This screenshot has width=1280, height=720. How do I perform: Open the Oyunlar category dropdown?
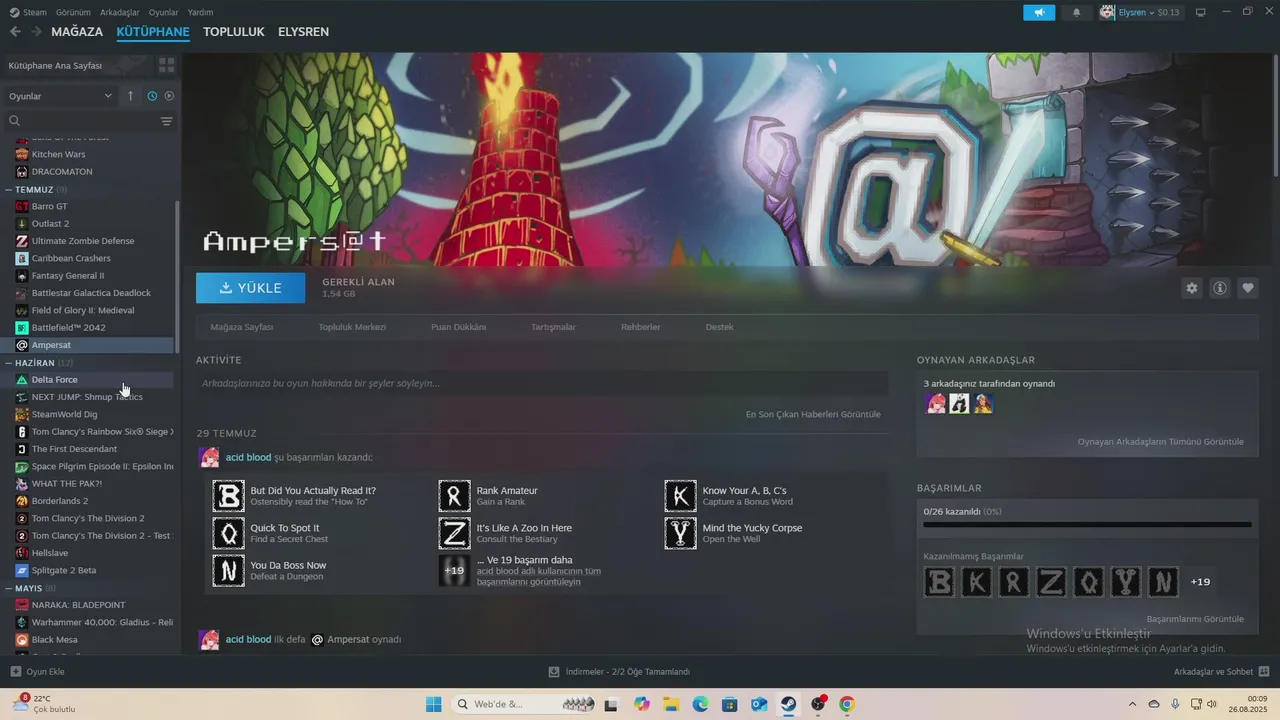coord(60,96)
